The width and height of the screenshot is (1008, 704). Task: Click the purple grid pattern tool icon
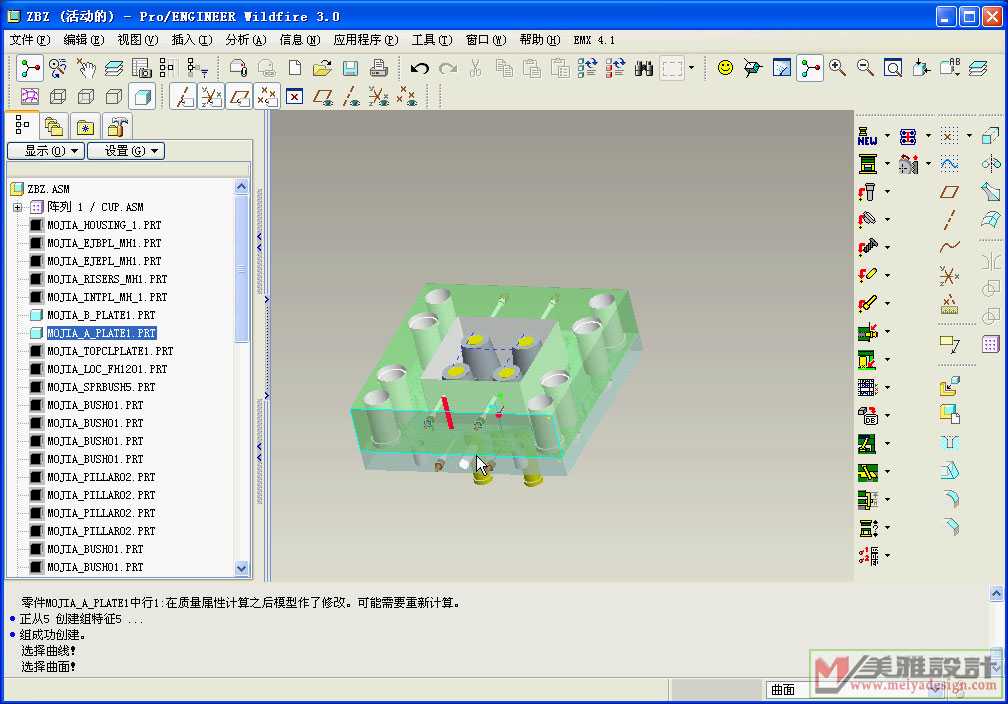[990, 344]
